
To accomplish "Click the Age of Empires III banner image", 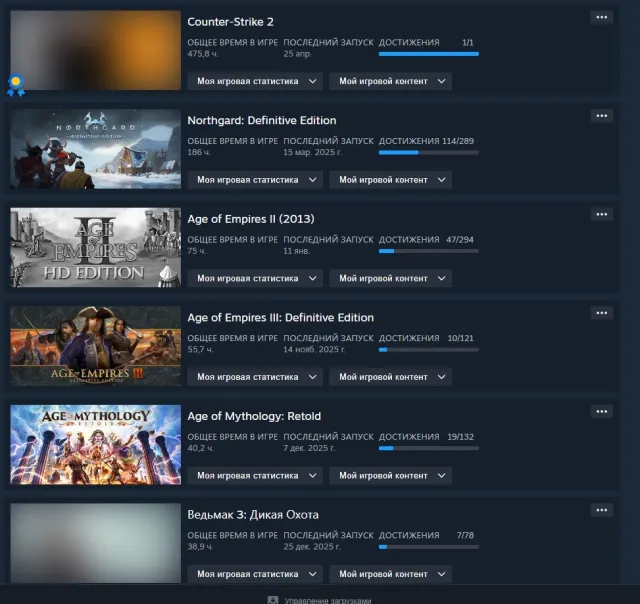I will coord(96,346).
